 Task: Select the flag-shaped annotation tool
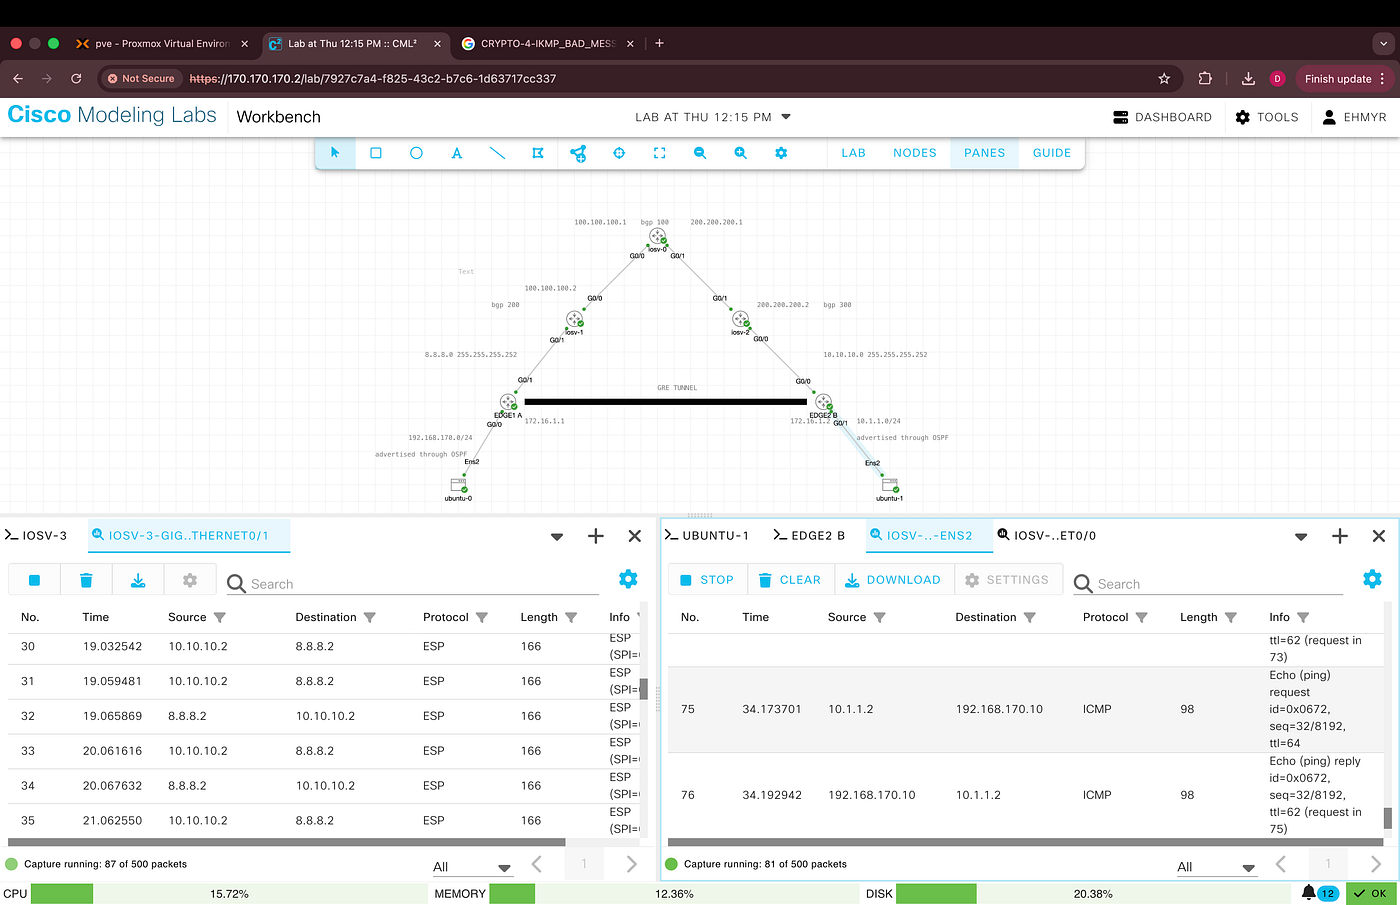tap(538, 153)
